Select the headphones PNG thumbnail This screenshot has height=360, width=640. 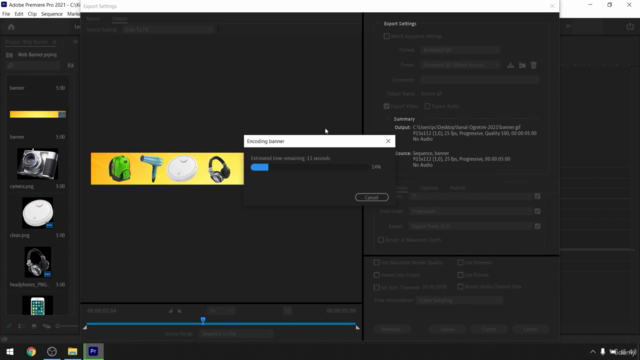tap(38, 262)
